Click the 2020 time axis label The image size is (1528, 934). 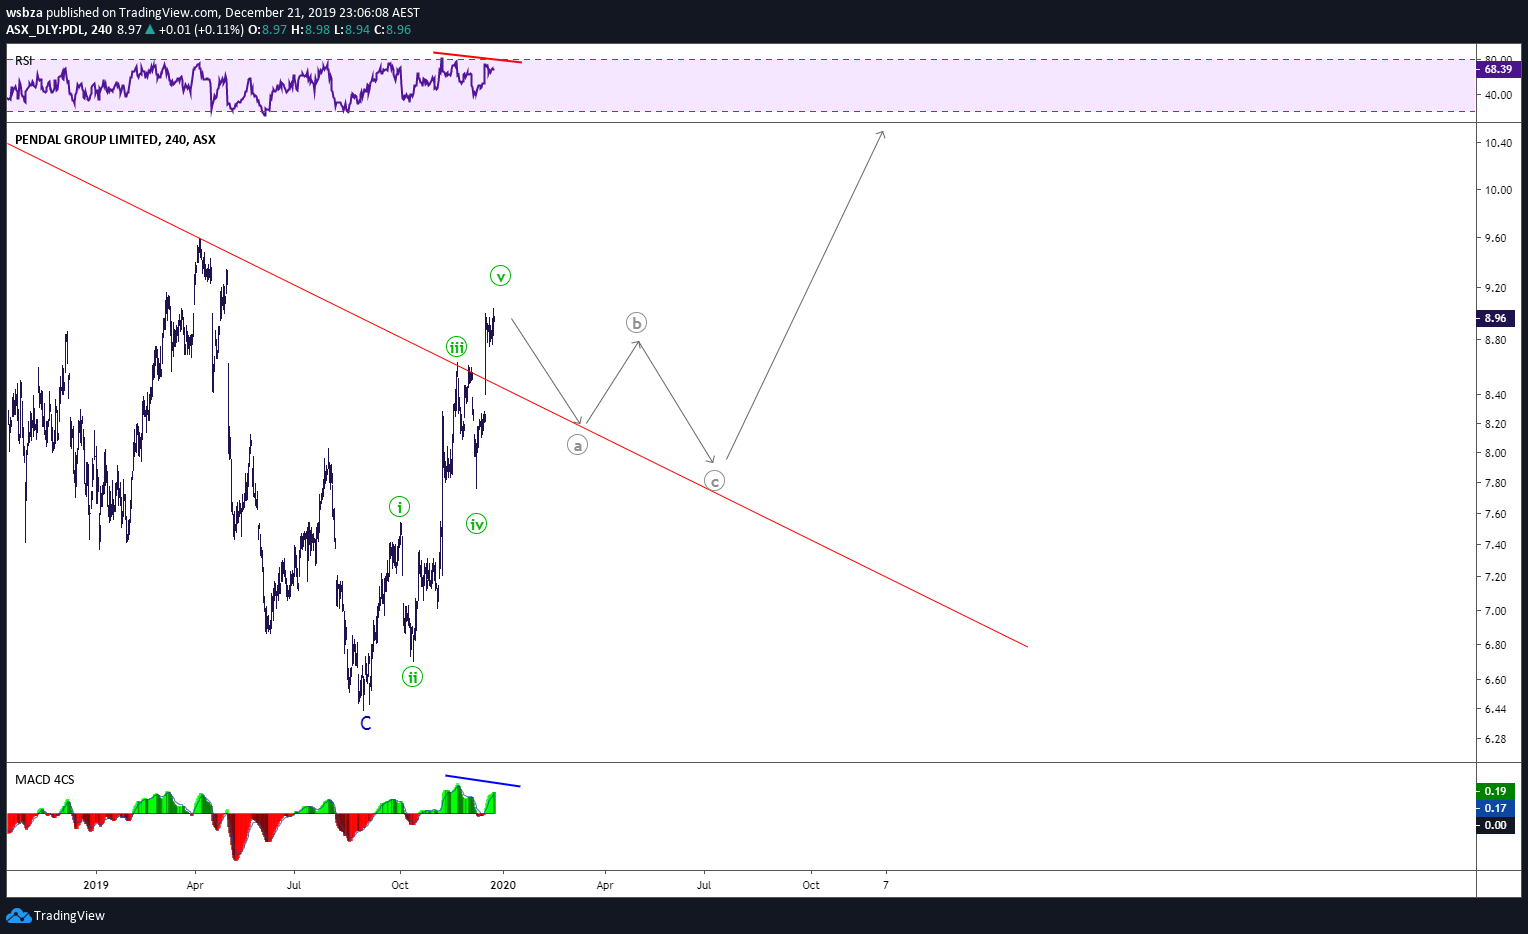click(503, 885)
